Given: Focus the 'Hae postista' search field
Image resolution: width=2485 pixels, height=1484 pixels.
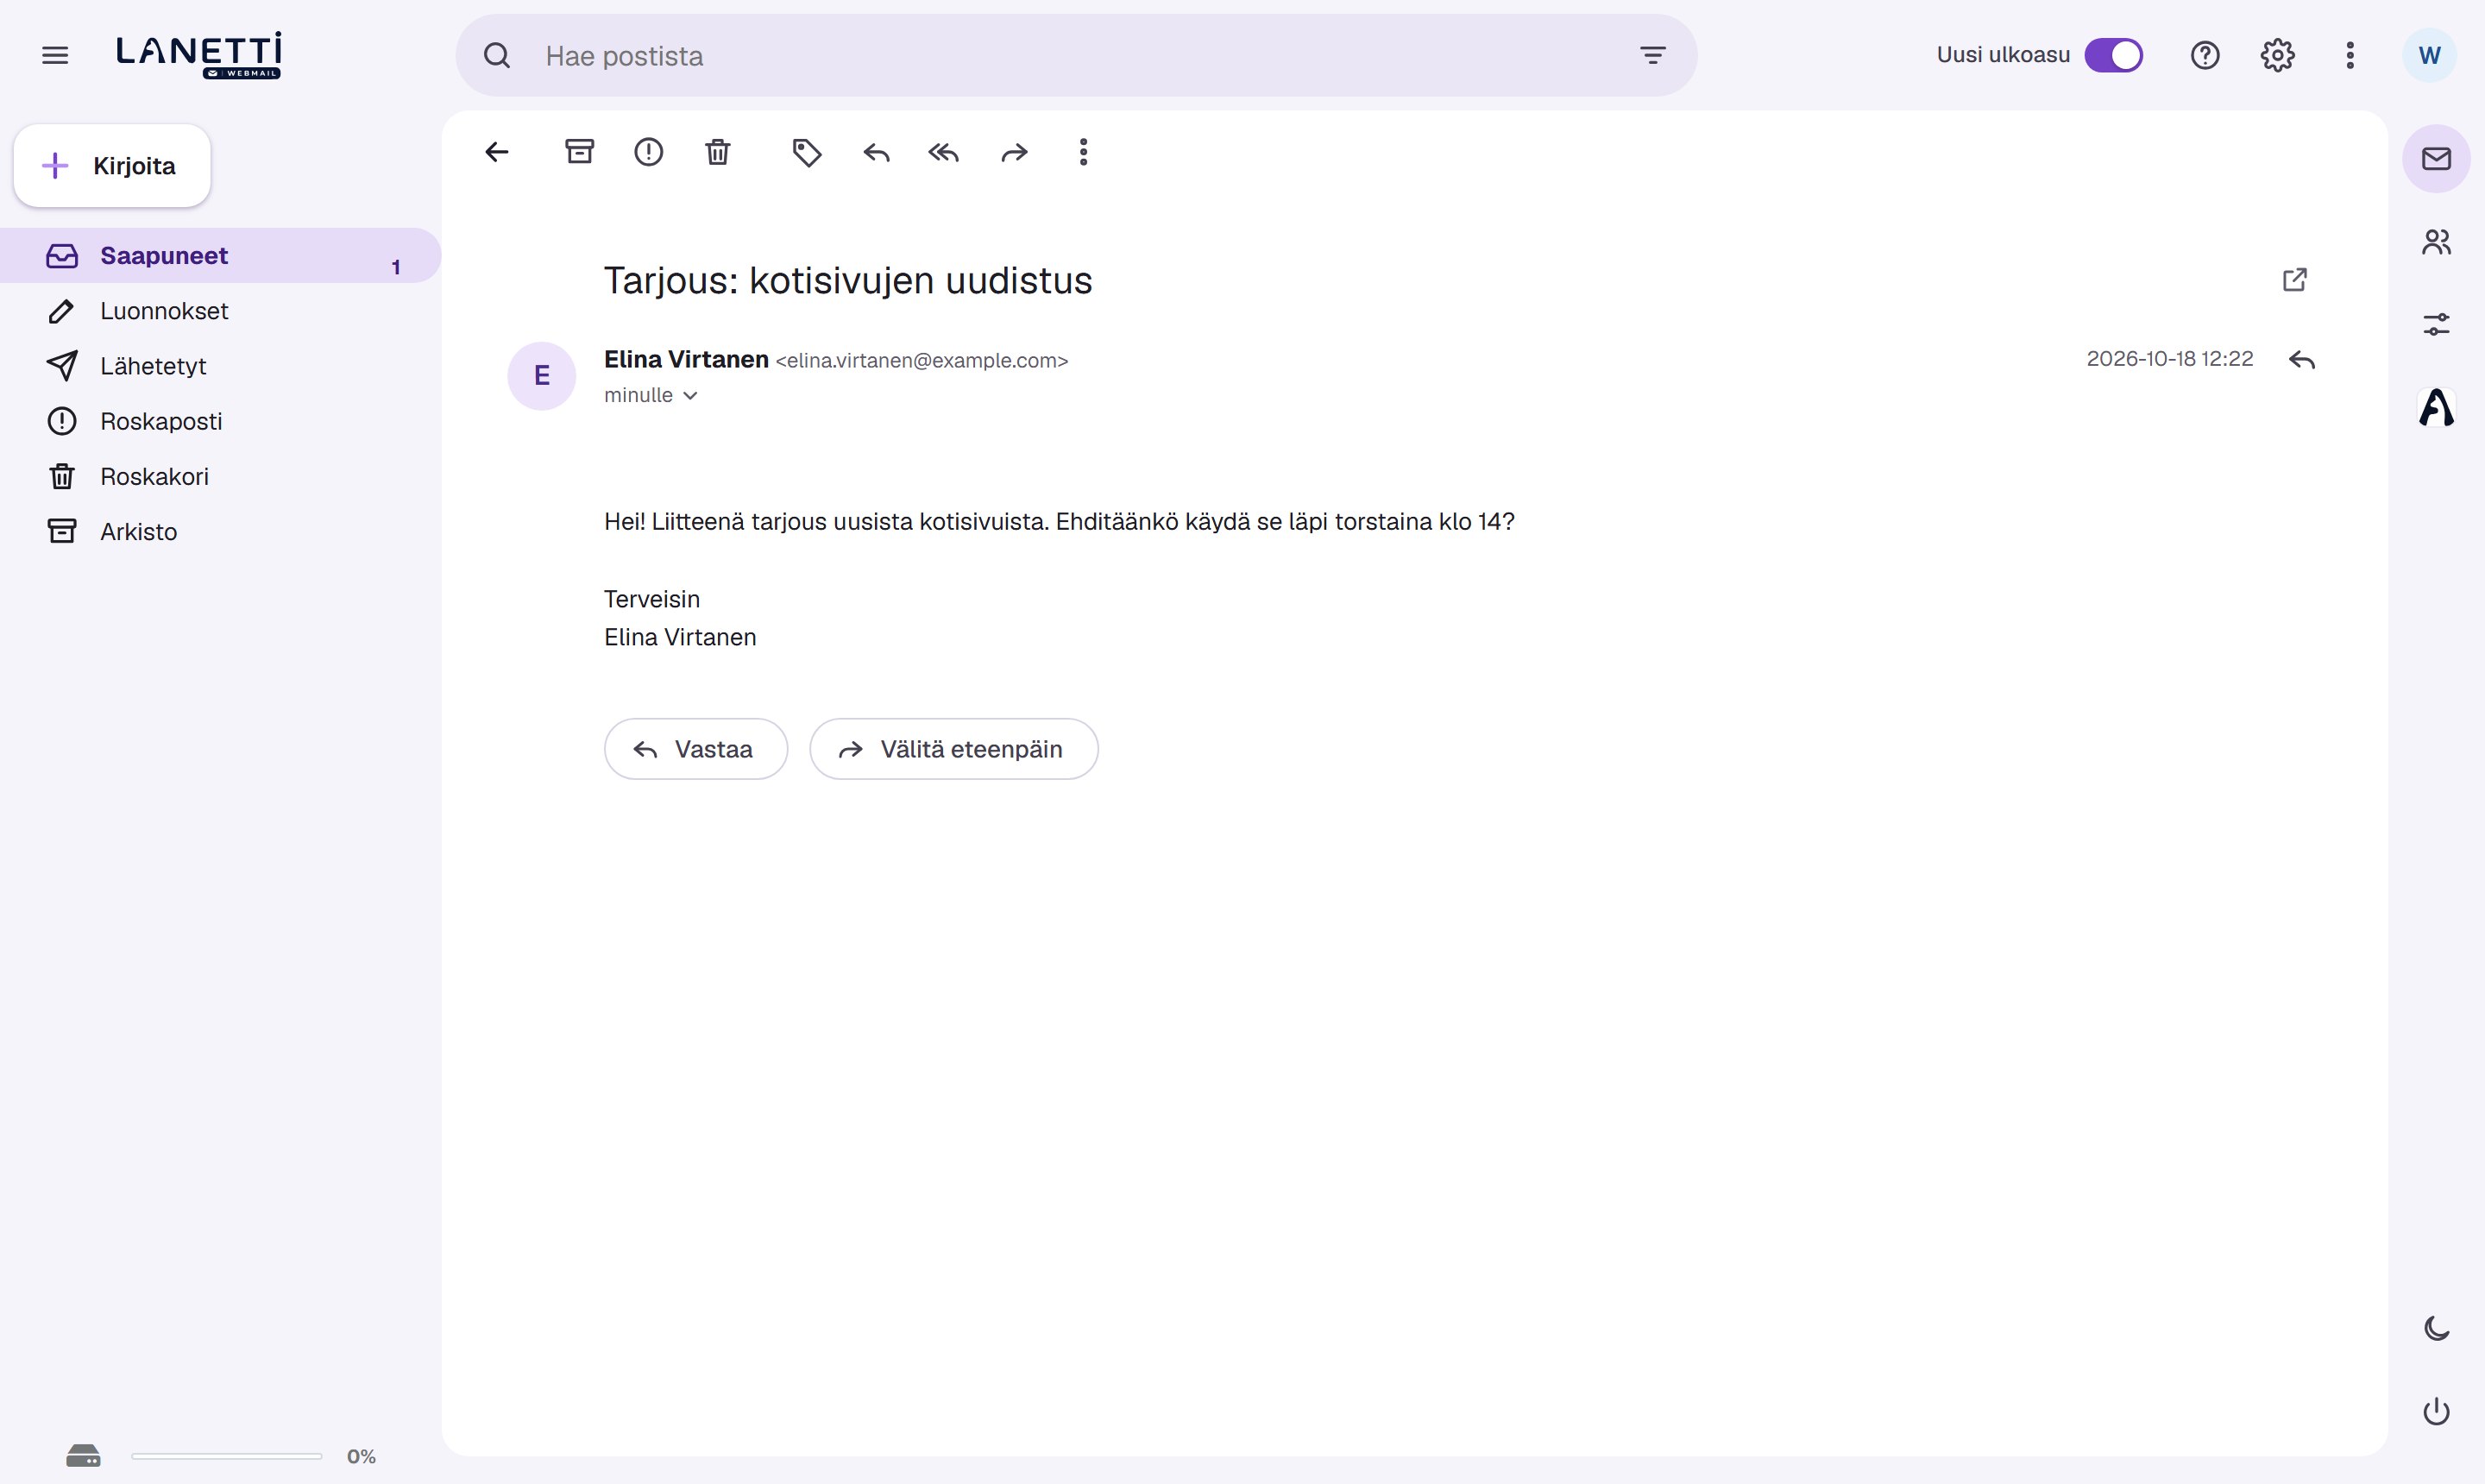Looking at the screenshot, I should pyautogui.click(x=1076, y=55).
